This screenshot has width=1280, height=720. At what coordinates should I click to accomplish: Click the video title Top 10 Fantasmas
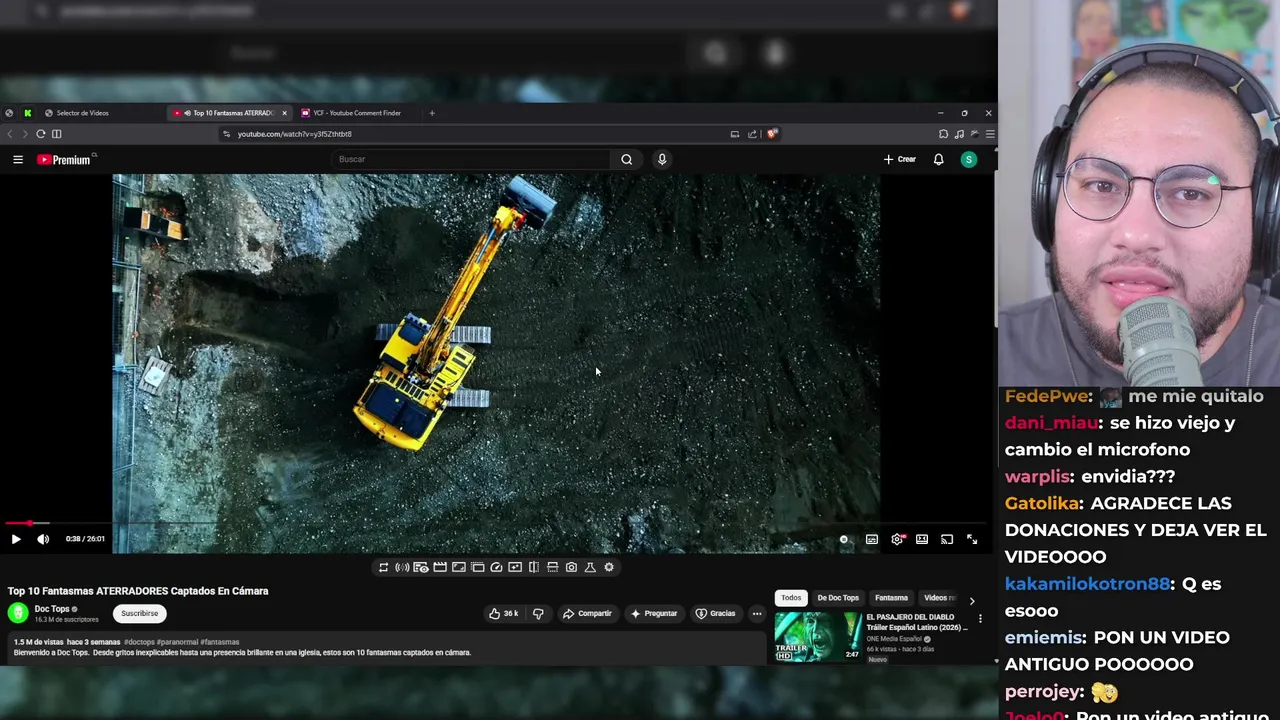point(138,591)
